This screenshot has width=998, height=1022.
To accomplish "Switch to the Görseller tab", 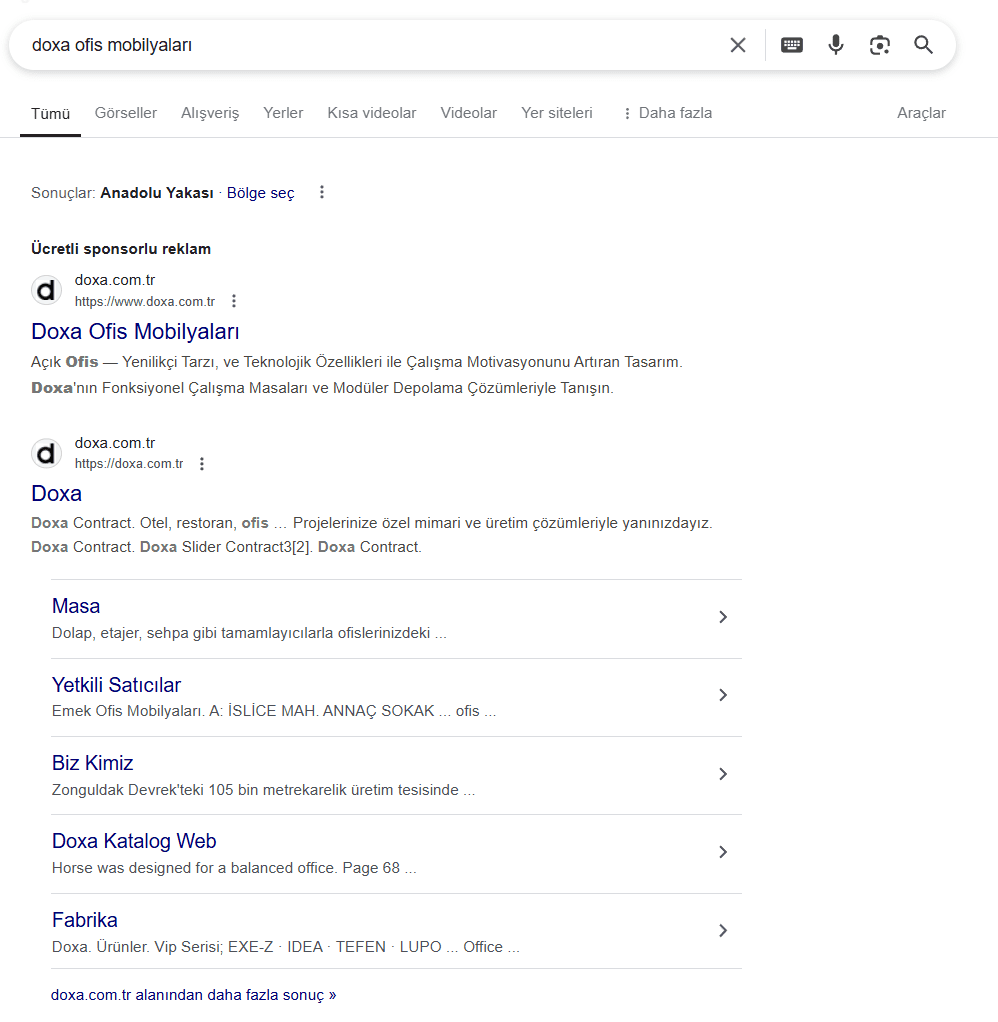I will pos(126,113).
